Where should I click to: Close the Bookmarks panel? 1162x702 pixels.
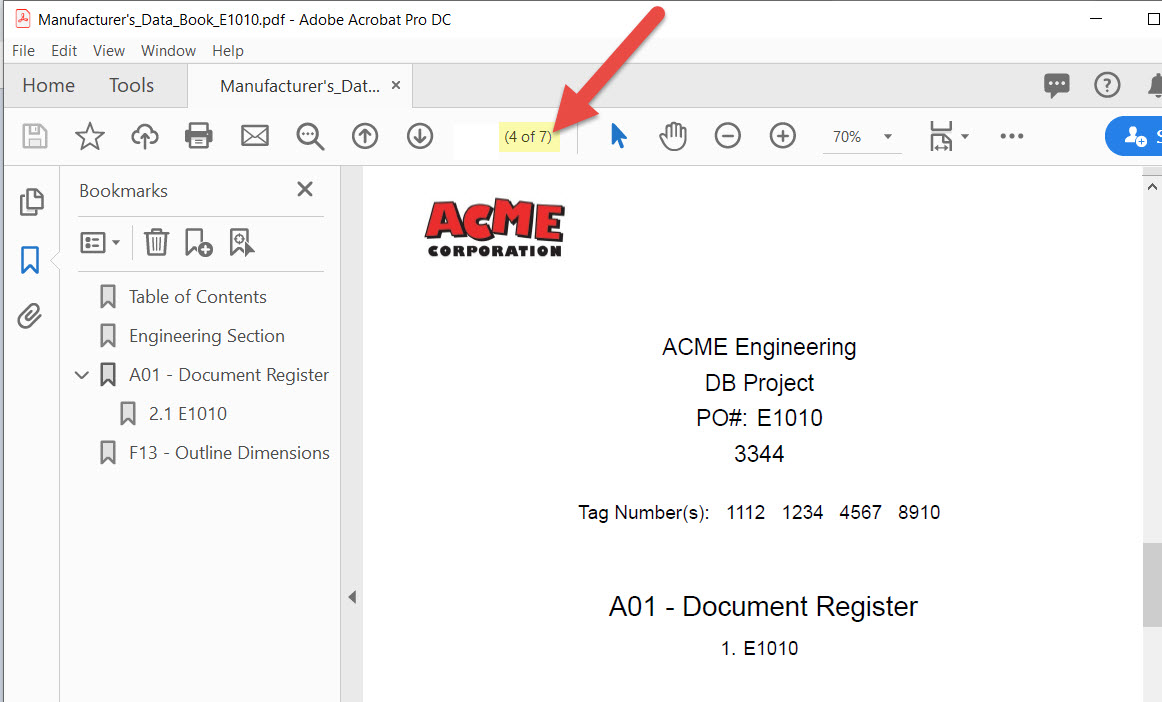pos(305,190)
